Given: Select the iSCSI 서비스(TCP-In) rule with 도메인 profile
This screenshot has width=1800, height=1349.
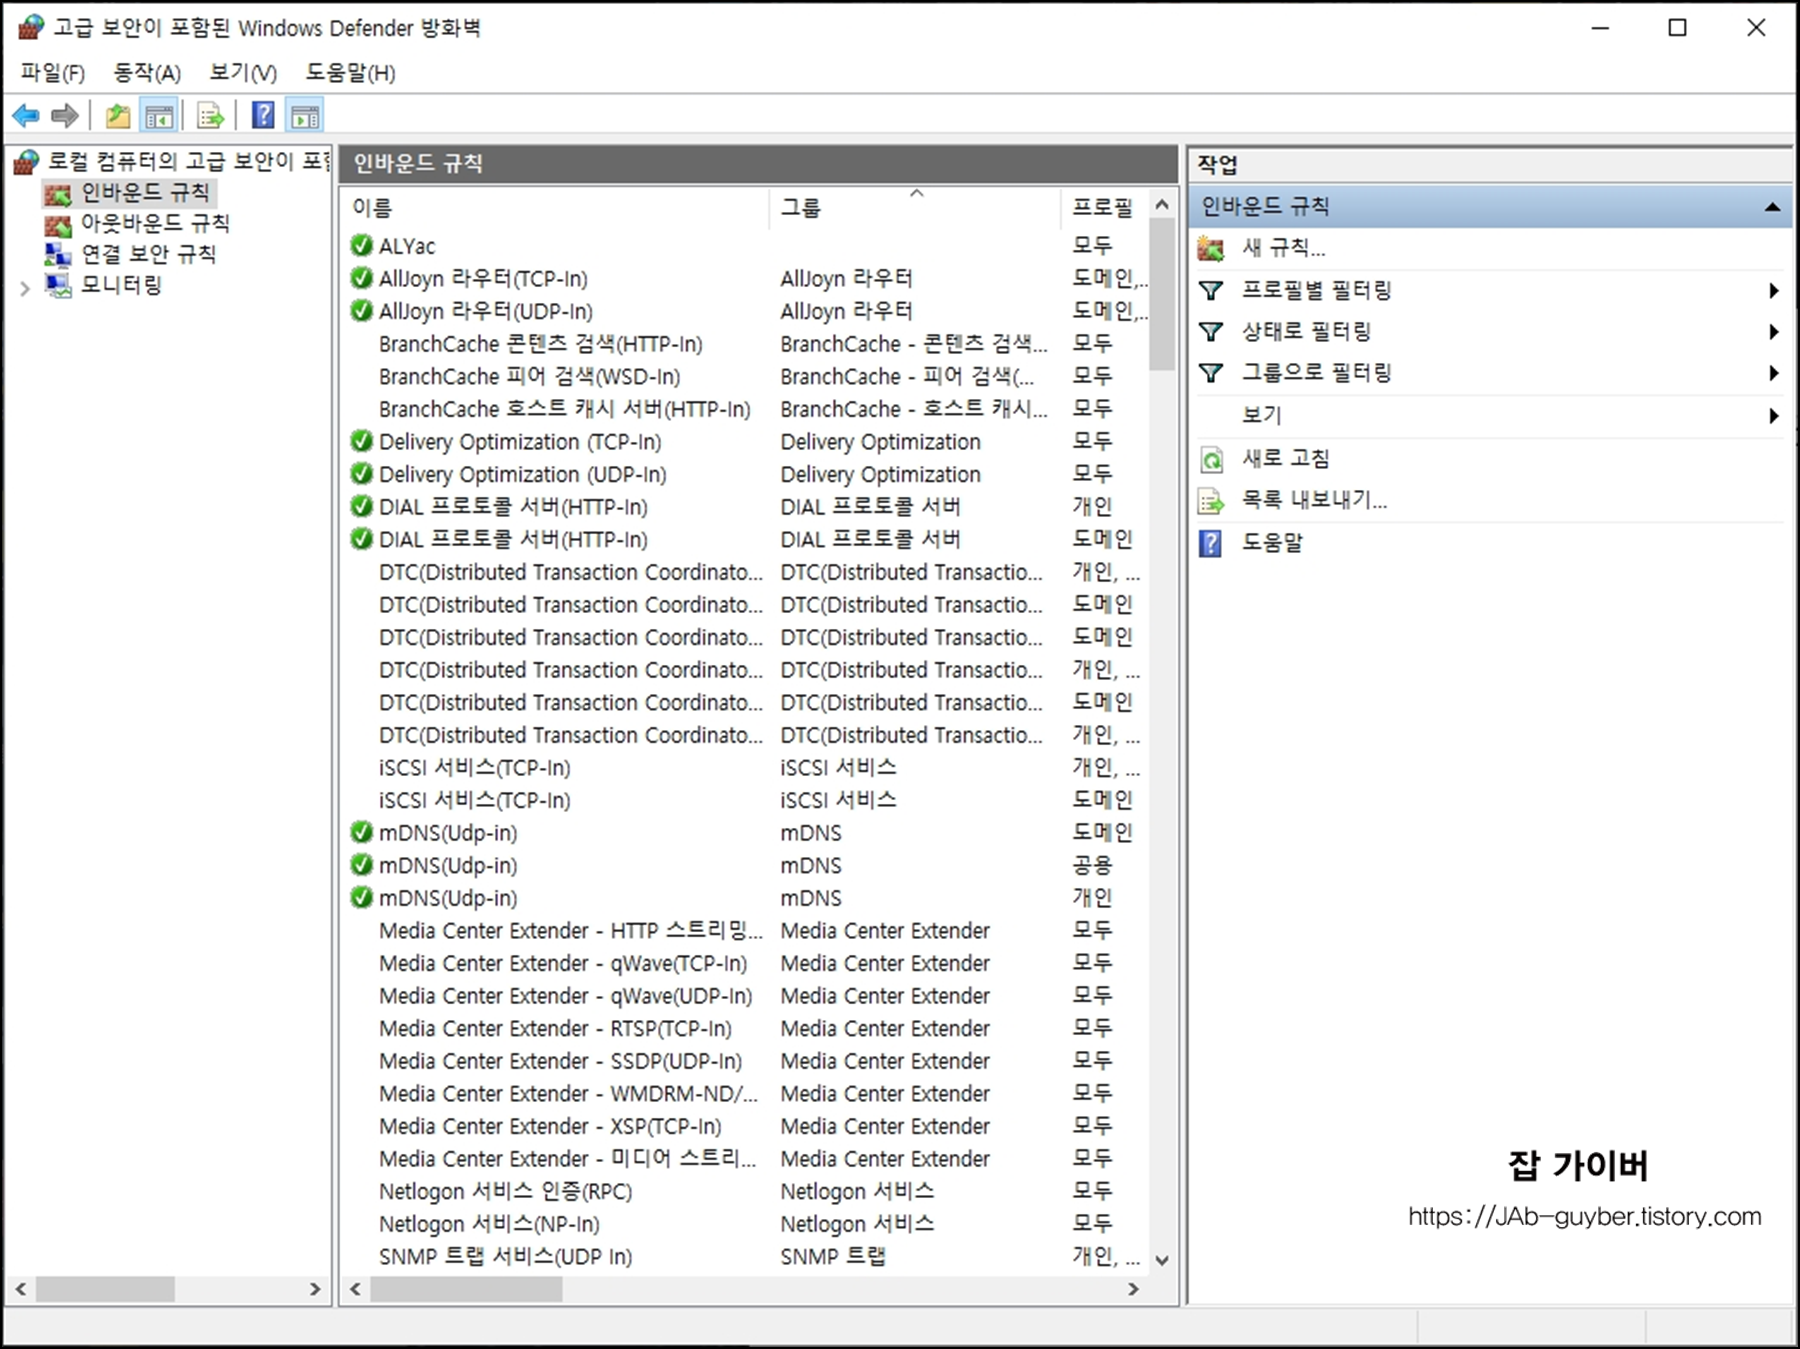Looking at the screenshot, I should click(x=745, y=800).
